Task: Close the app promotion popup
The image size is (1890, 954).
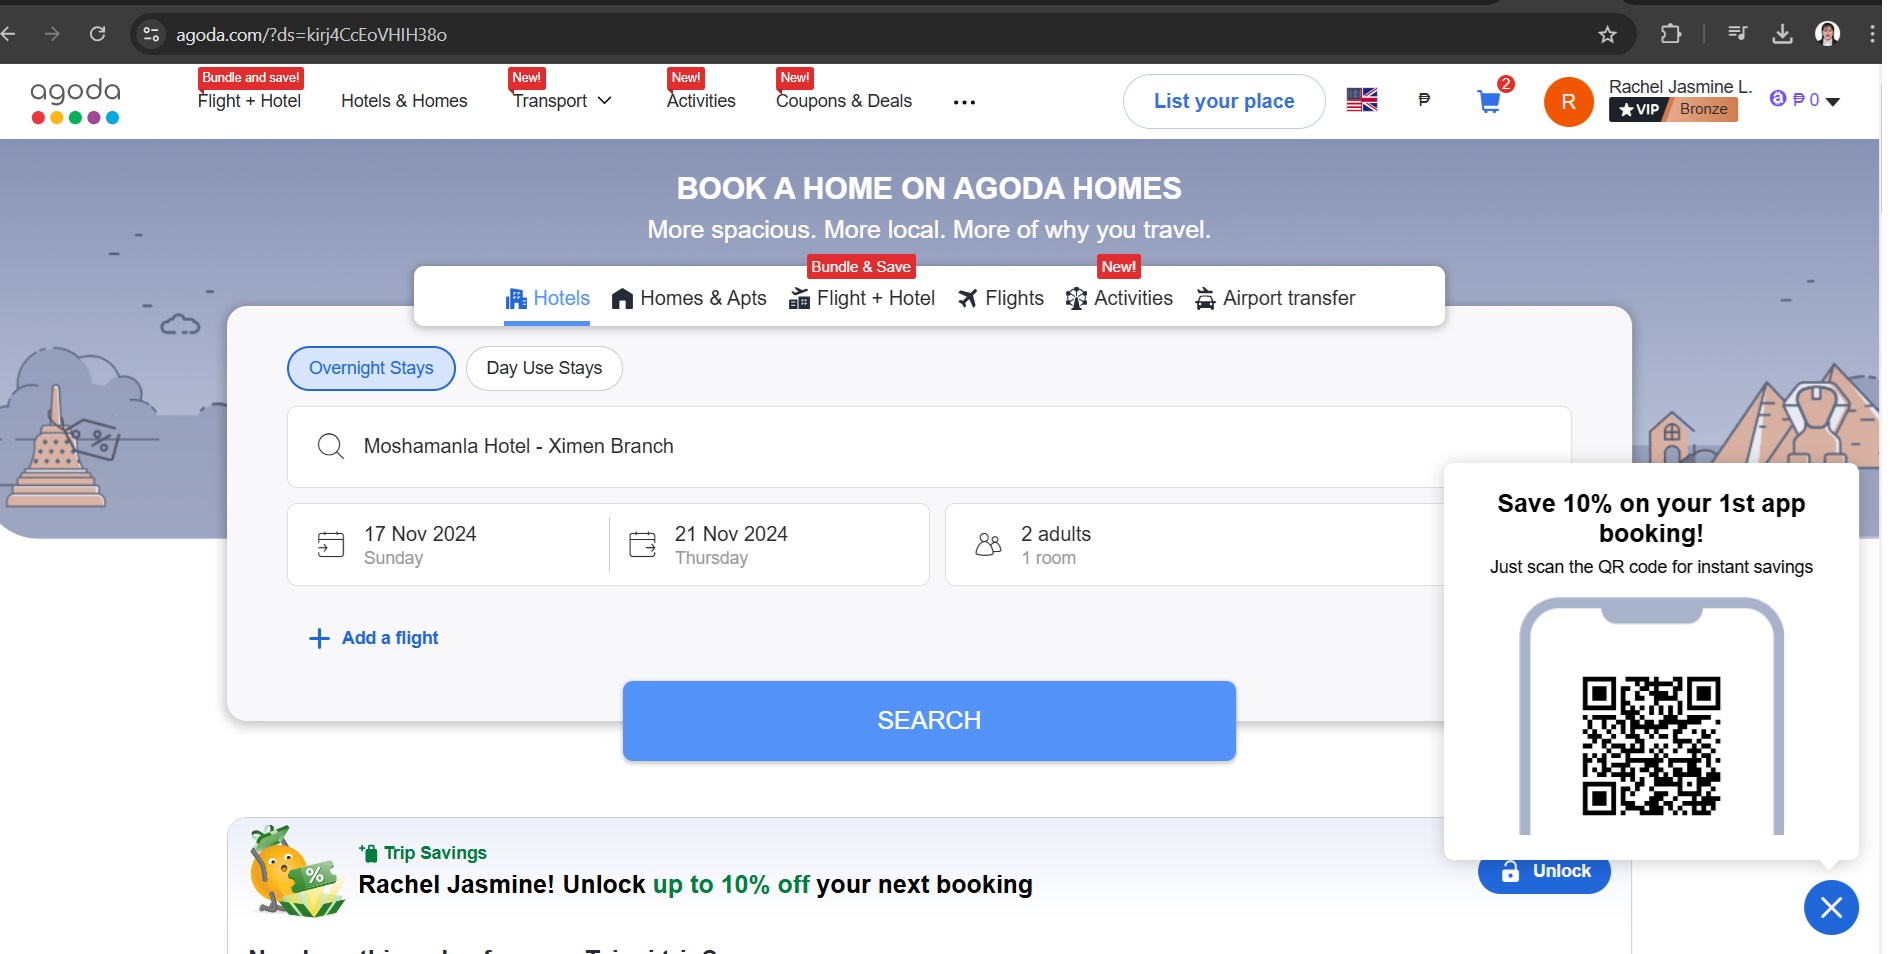Action: coord(1831,907)
